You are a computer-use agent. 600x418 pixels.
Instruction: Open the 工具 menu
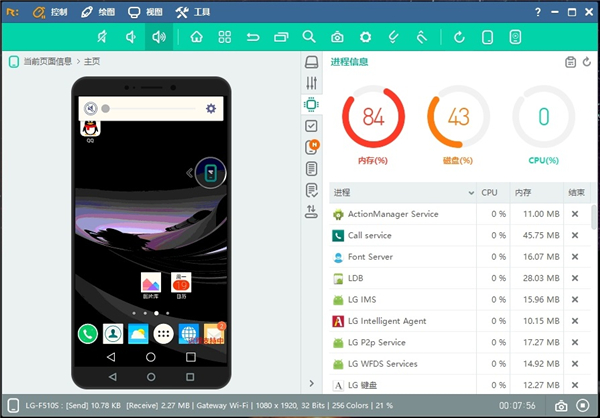point(193,12)
